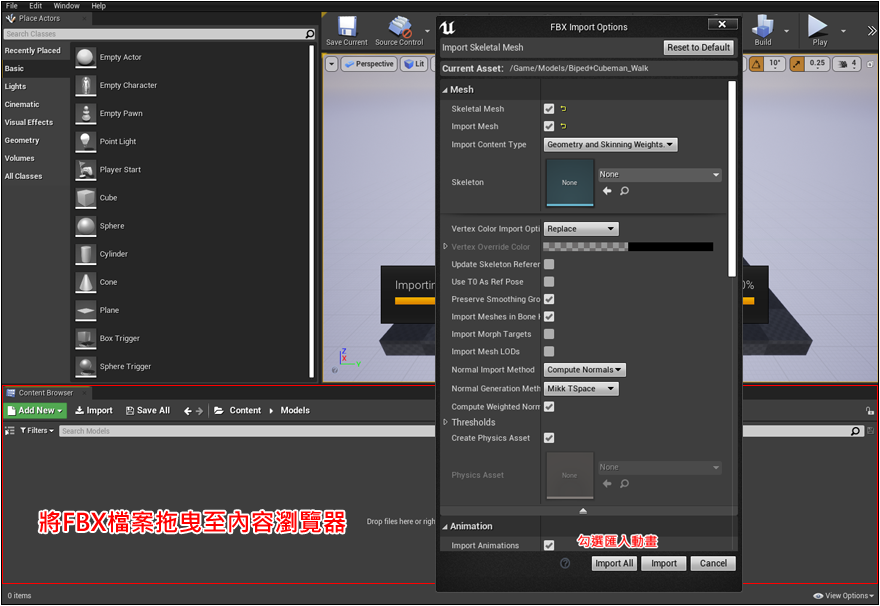Click the Import button in FBX dialog
Screen dimensions: 880x606
664,563
